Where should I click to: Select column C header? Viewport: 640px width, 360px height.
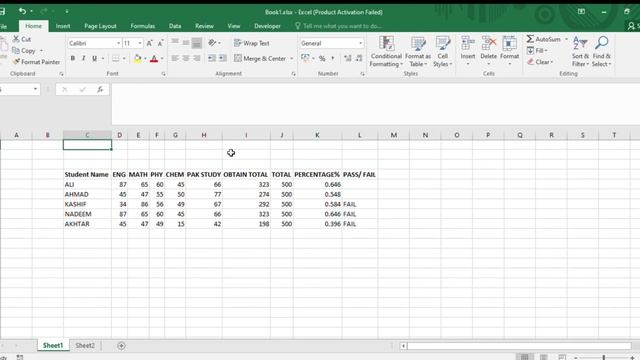[87, 135]
